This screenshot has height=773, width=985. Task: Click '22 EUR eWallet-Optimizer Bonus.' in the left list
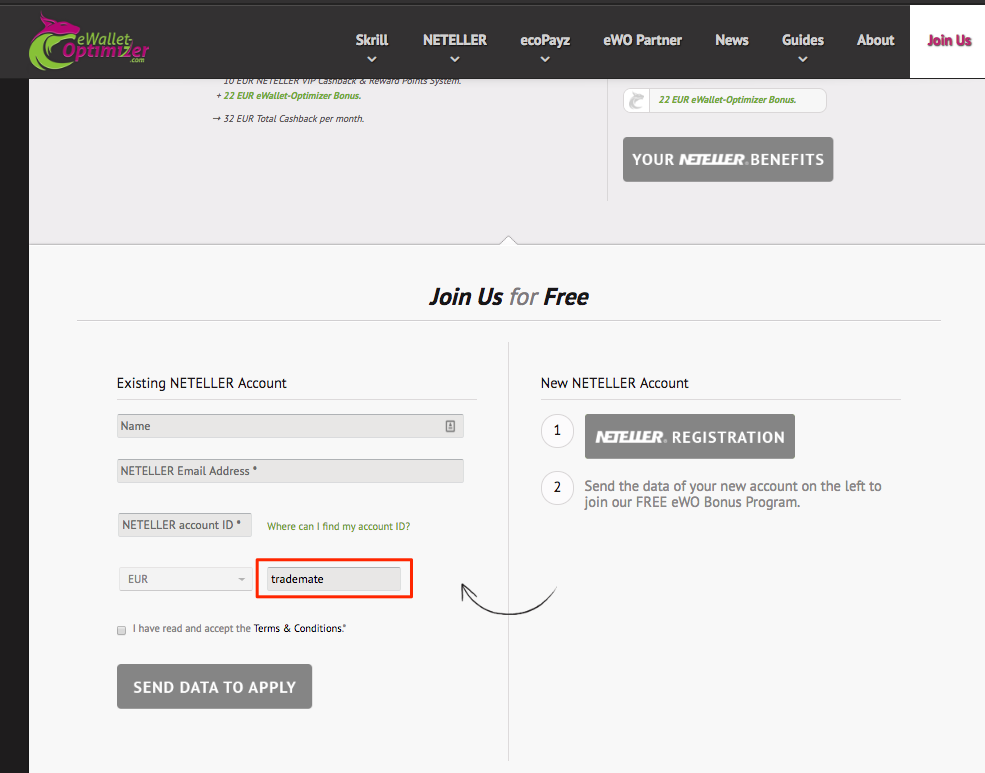[x=292, y=96]
